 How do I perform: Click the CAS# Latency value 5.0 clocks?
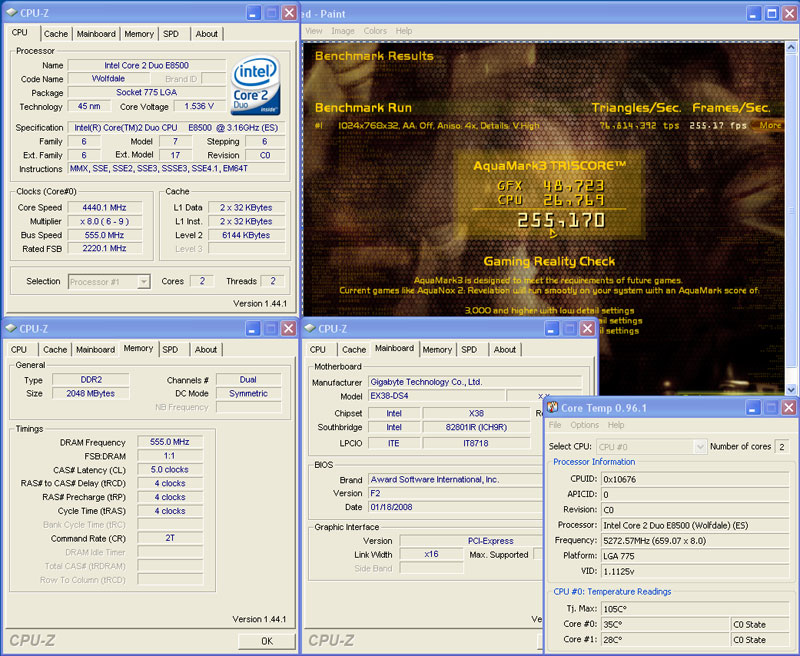pos(170,469)
